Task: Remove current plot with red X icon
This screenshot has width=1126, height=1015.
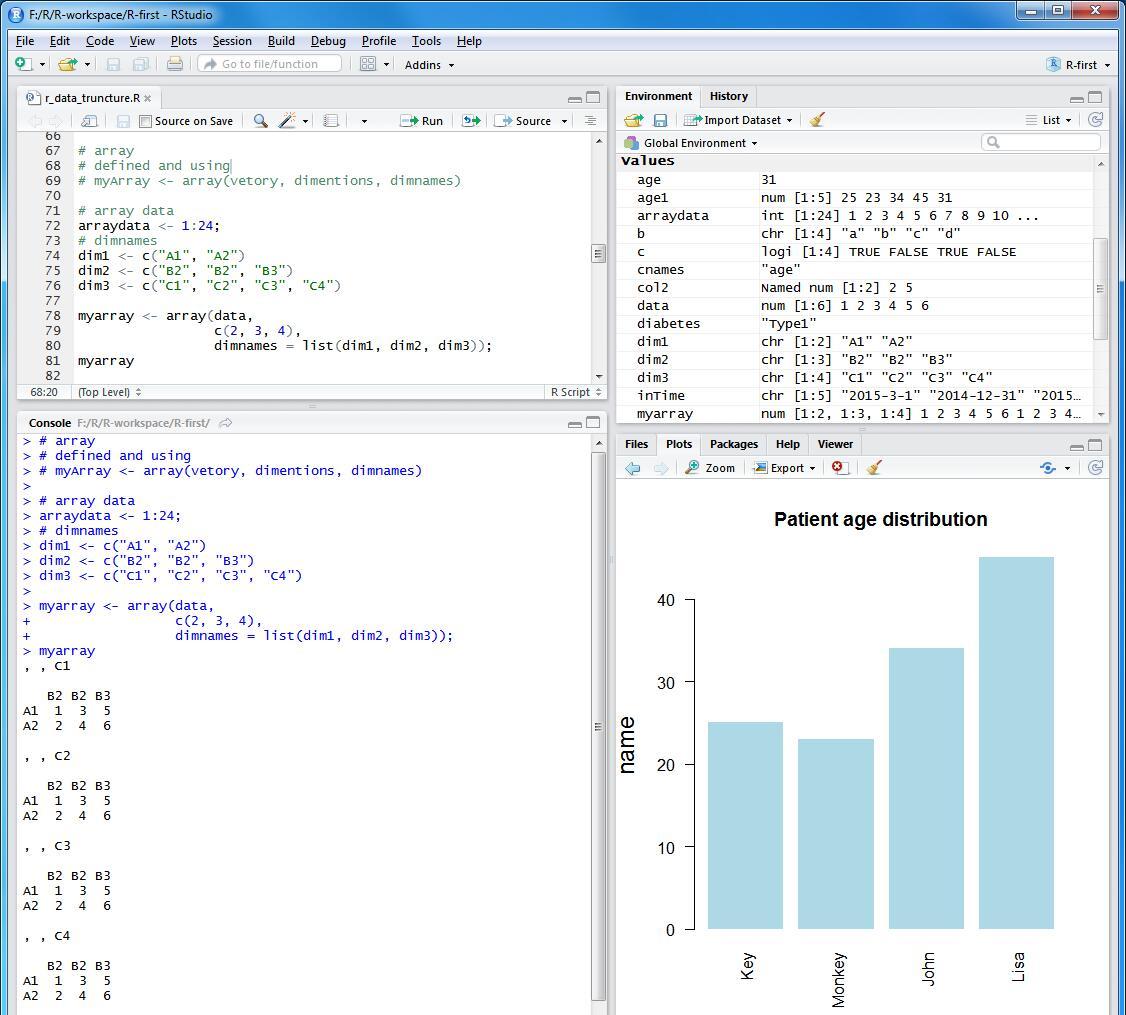Action: [x=839, y=468]
